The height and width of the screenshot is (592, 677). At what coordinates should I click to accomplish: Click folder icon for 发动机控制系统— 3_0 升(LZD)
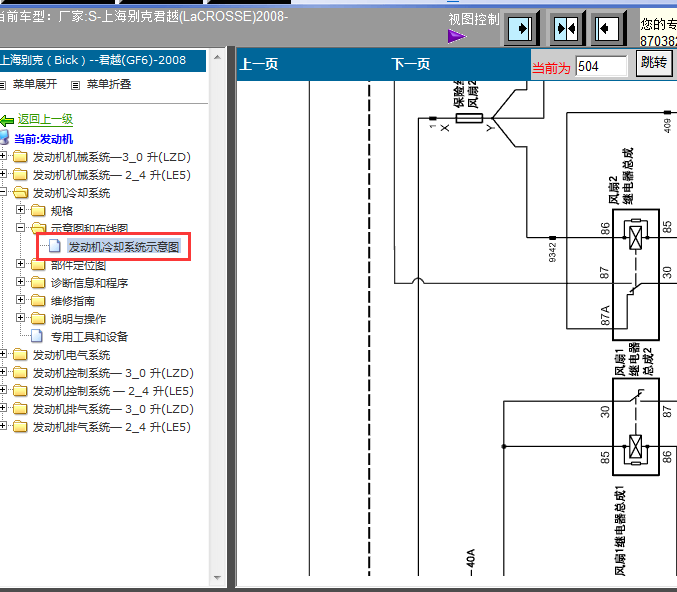coord(20,373)
